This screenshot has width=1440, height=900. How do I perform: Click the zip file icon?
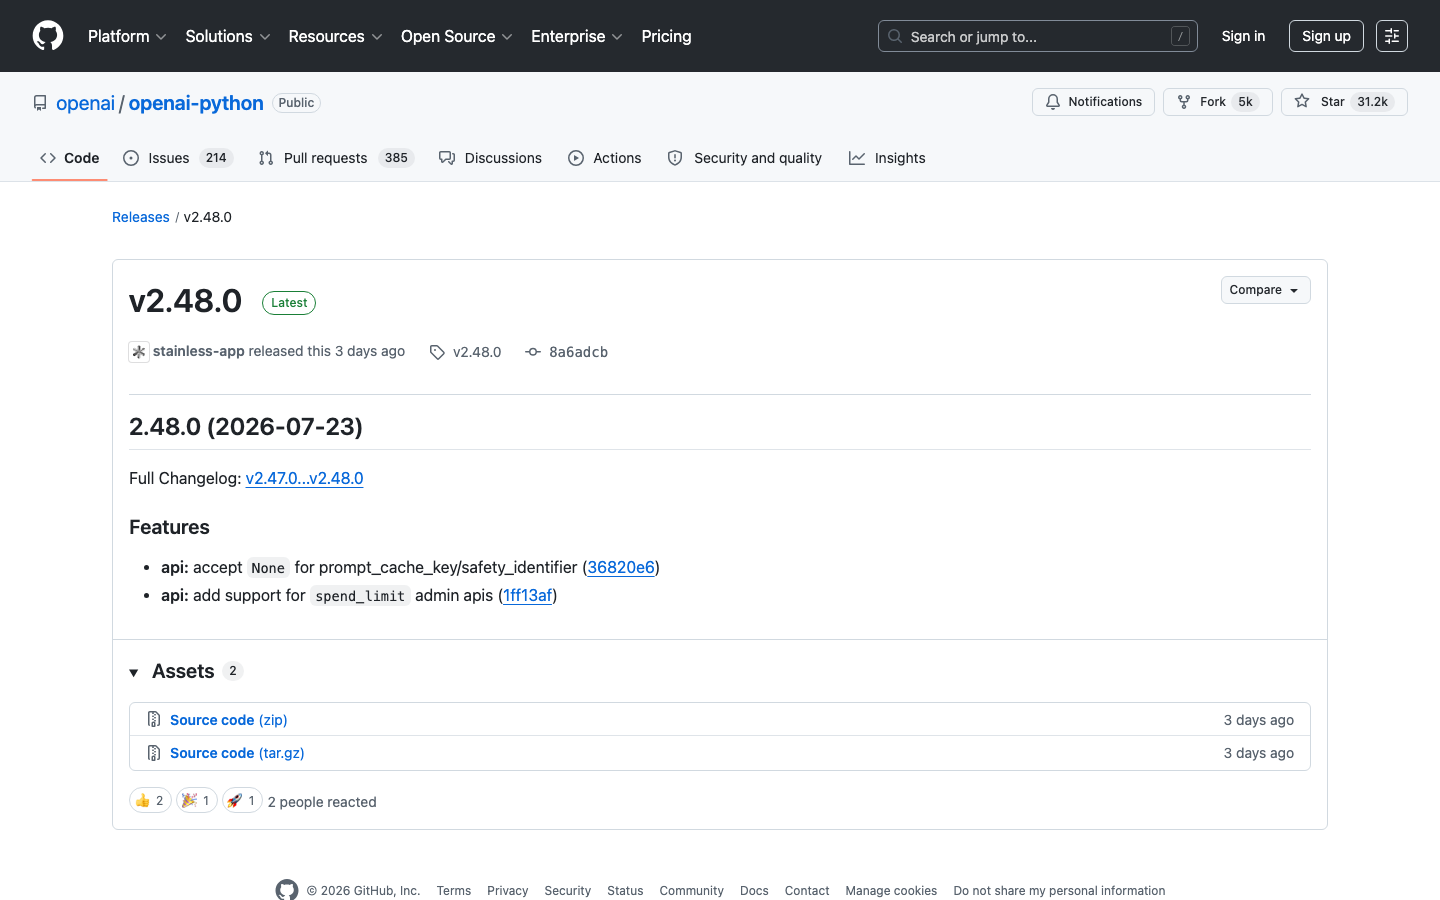pos(154,719)
